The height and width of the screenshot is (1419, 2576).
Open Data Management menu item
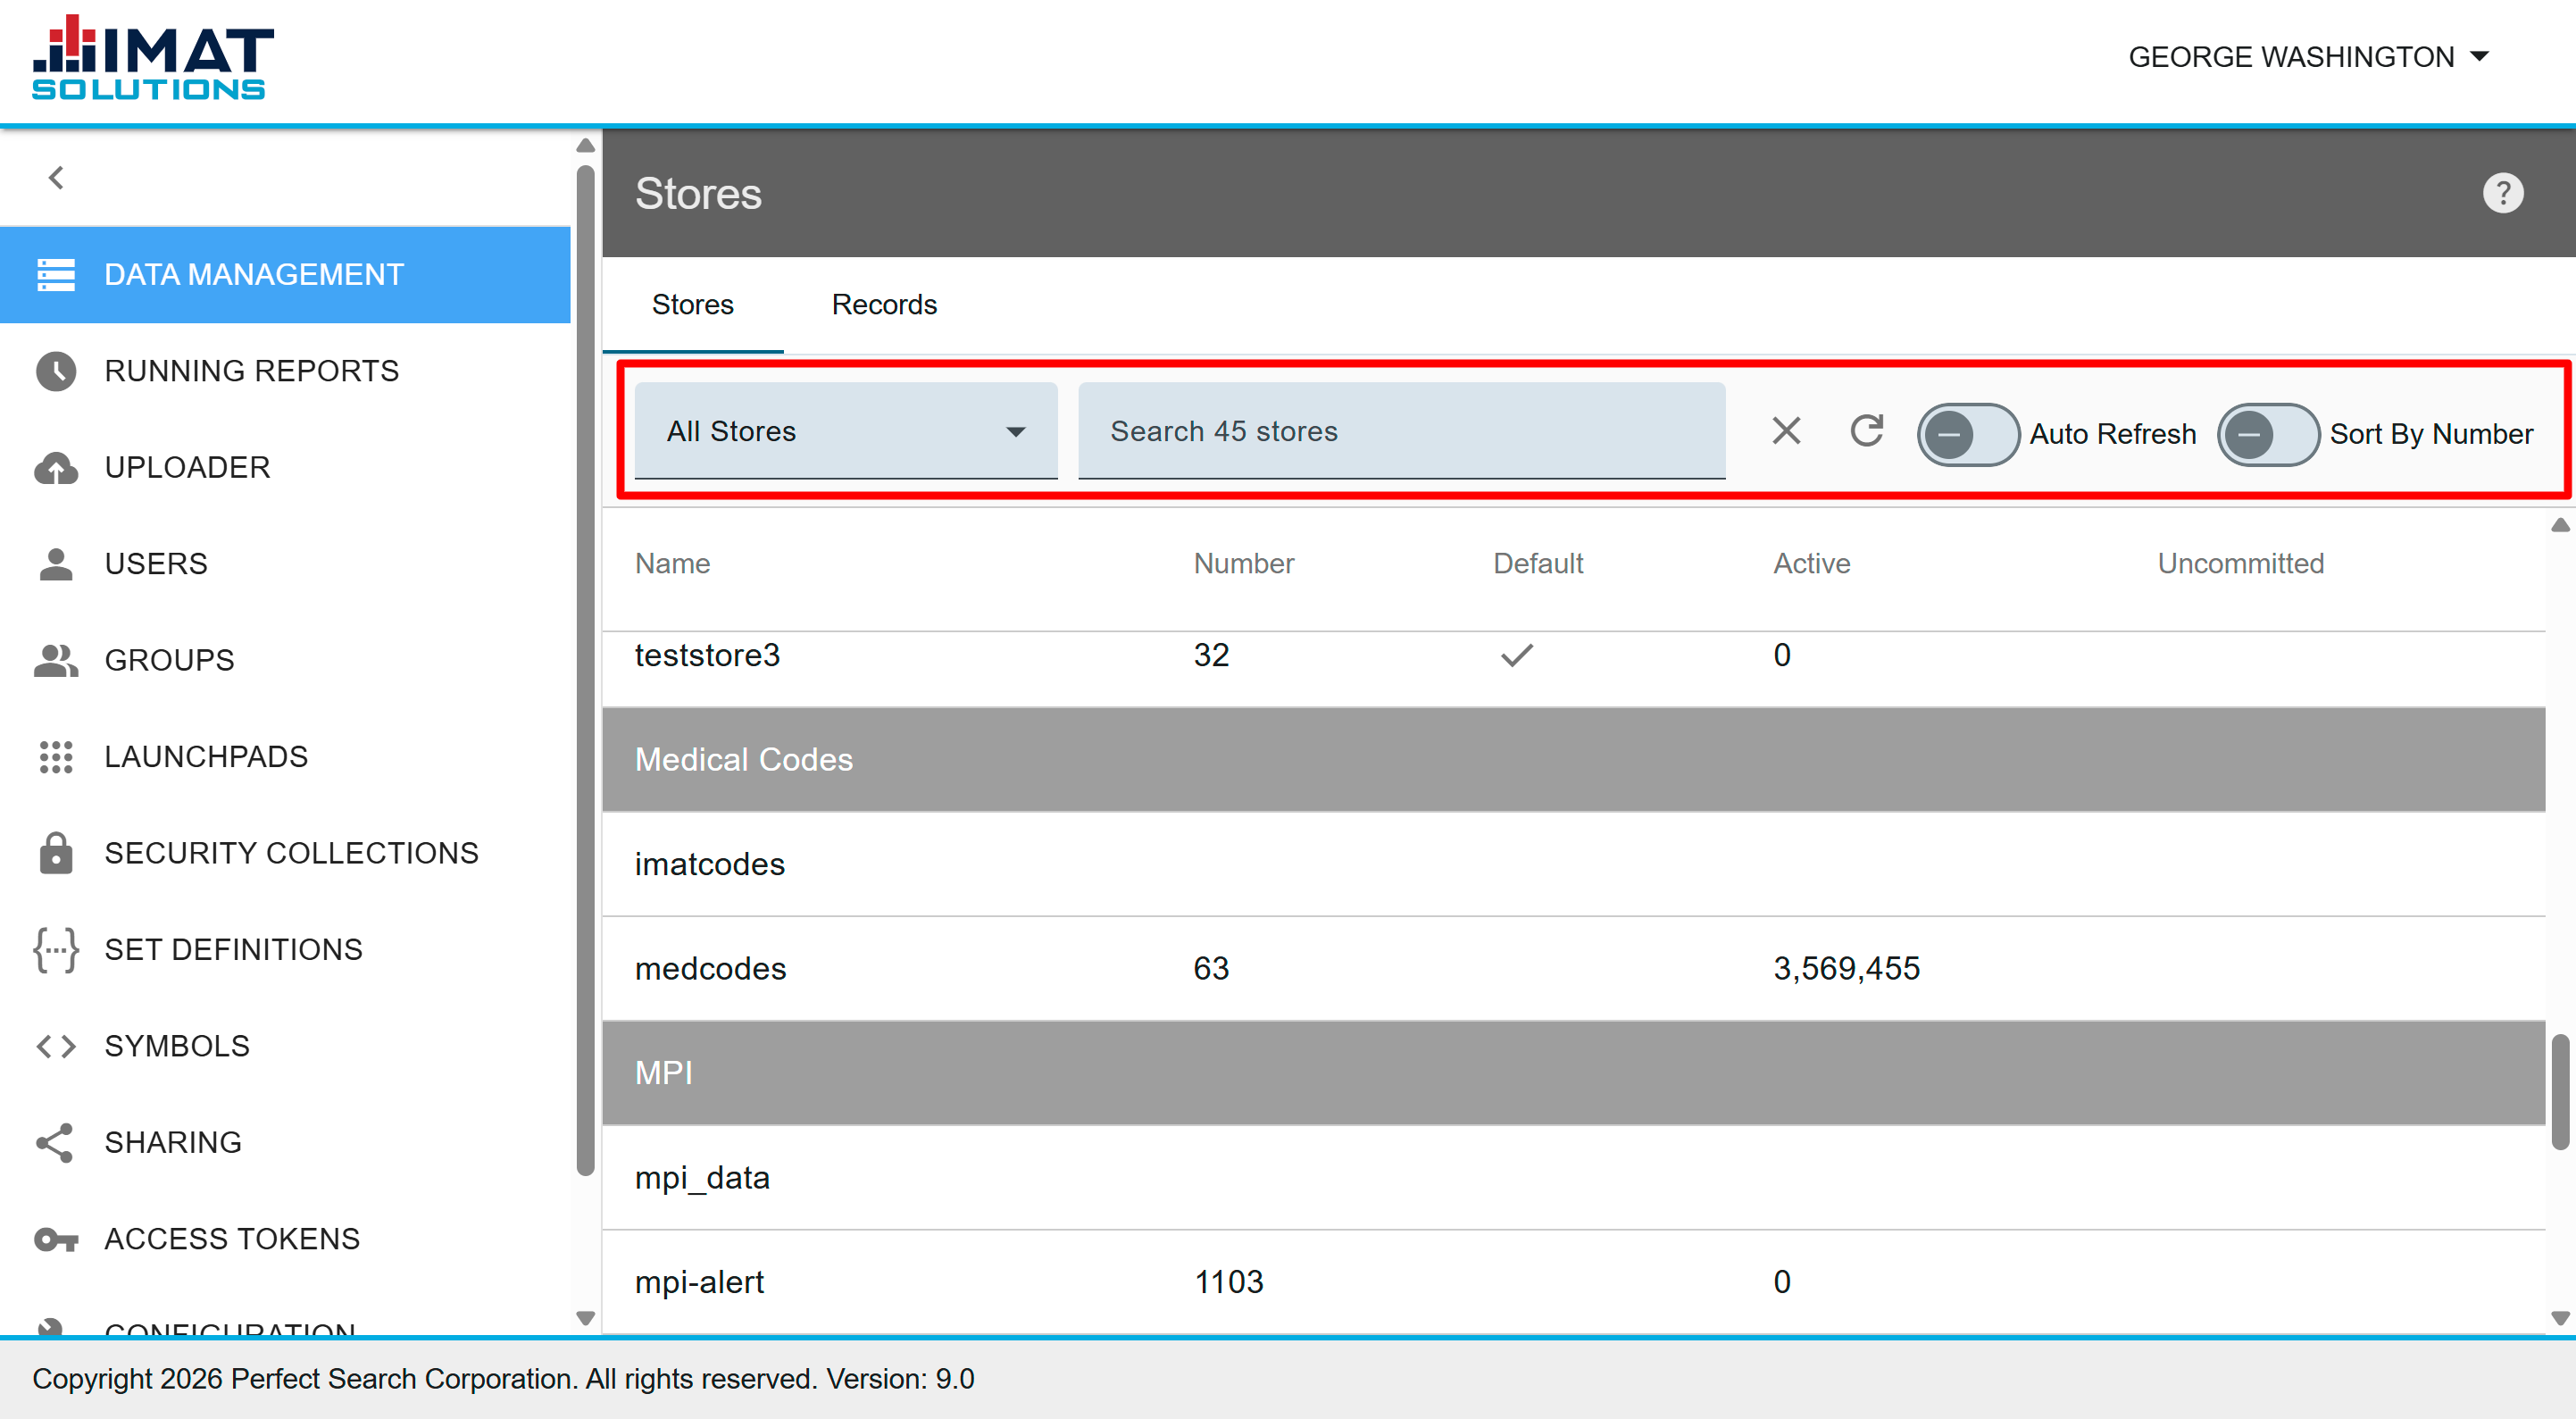286,274
